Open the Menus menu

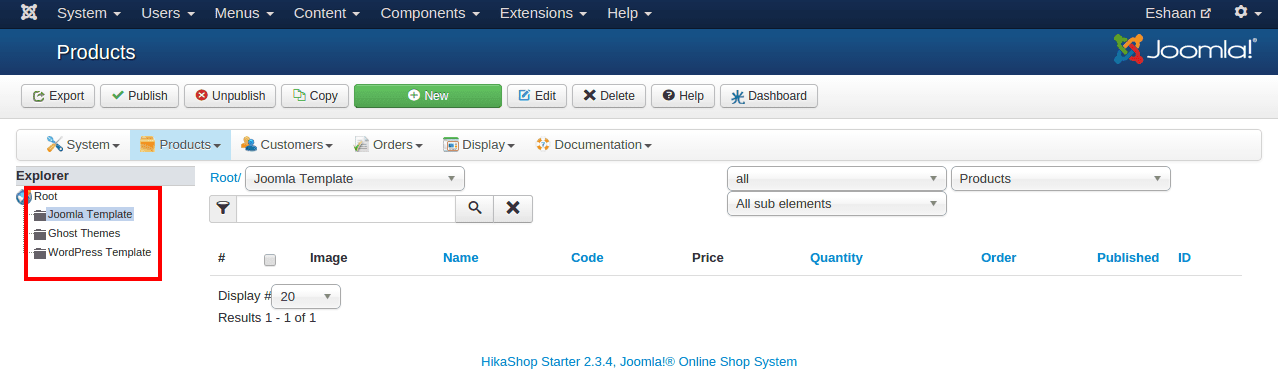(244, 14)
